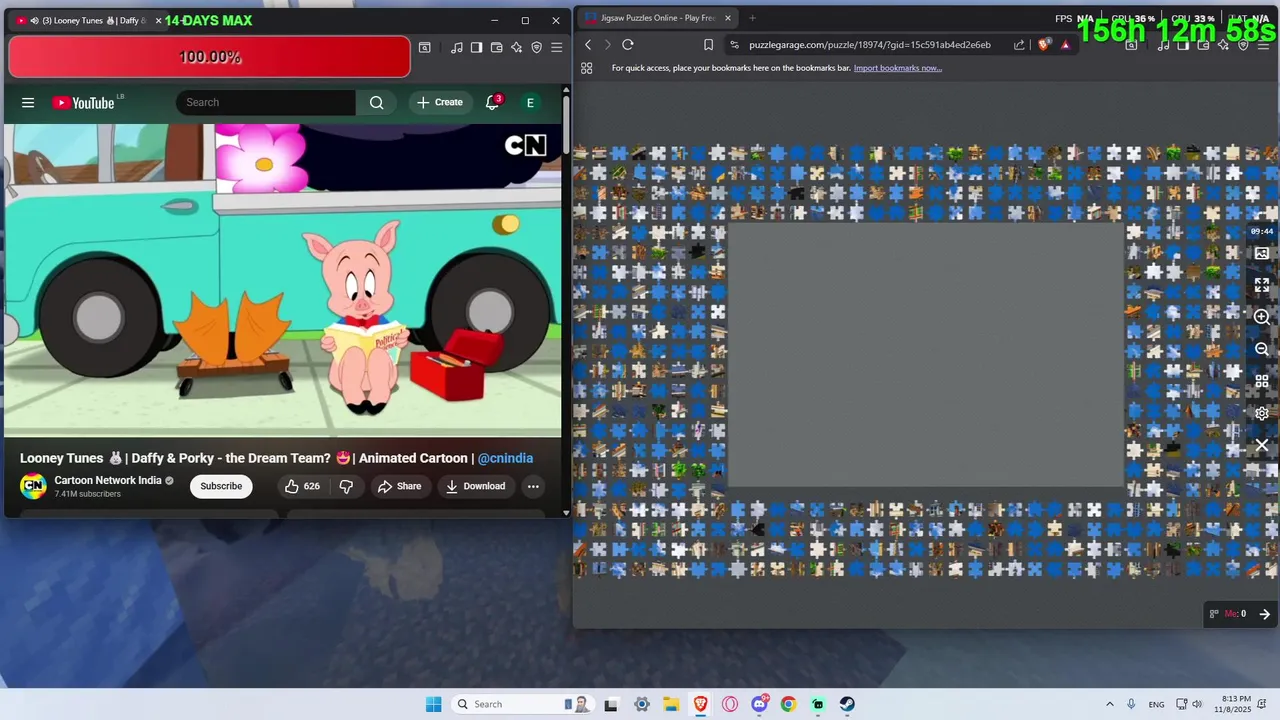Open Cartoon Network India channel name
The height and width of the screenshot is (720, 1280).
coord(107,480)
